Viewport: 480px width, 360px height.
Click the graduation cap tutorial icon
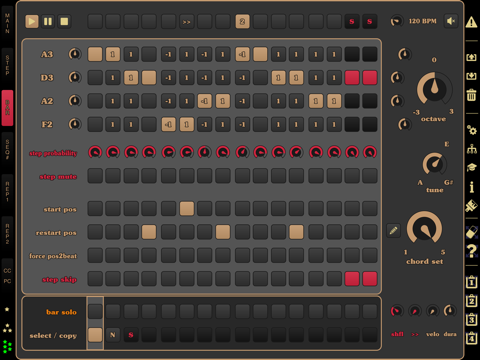click(471, 167)
